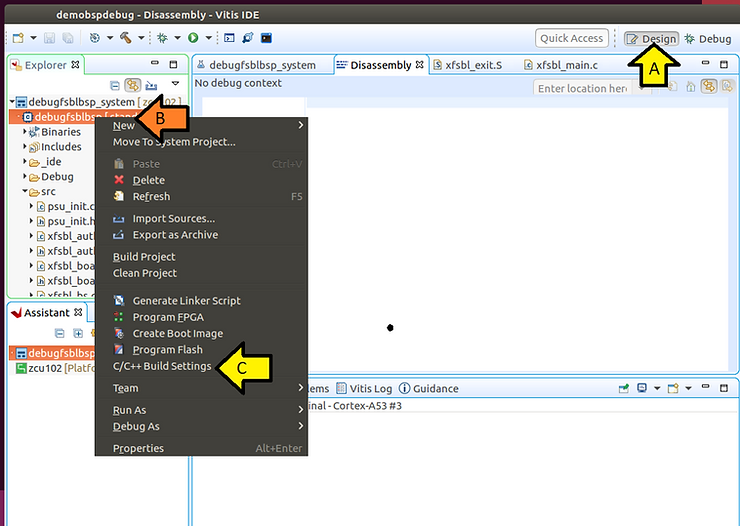This screenshot has width=740, height=526.
Task: Choose Generate Linker Script menu entry
Action: pyautogui.click(x=202, y=301)
